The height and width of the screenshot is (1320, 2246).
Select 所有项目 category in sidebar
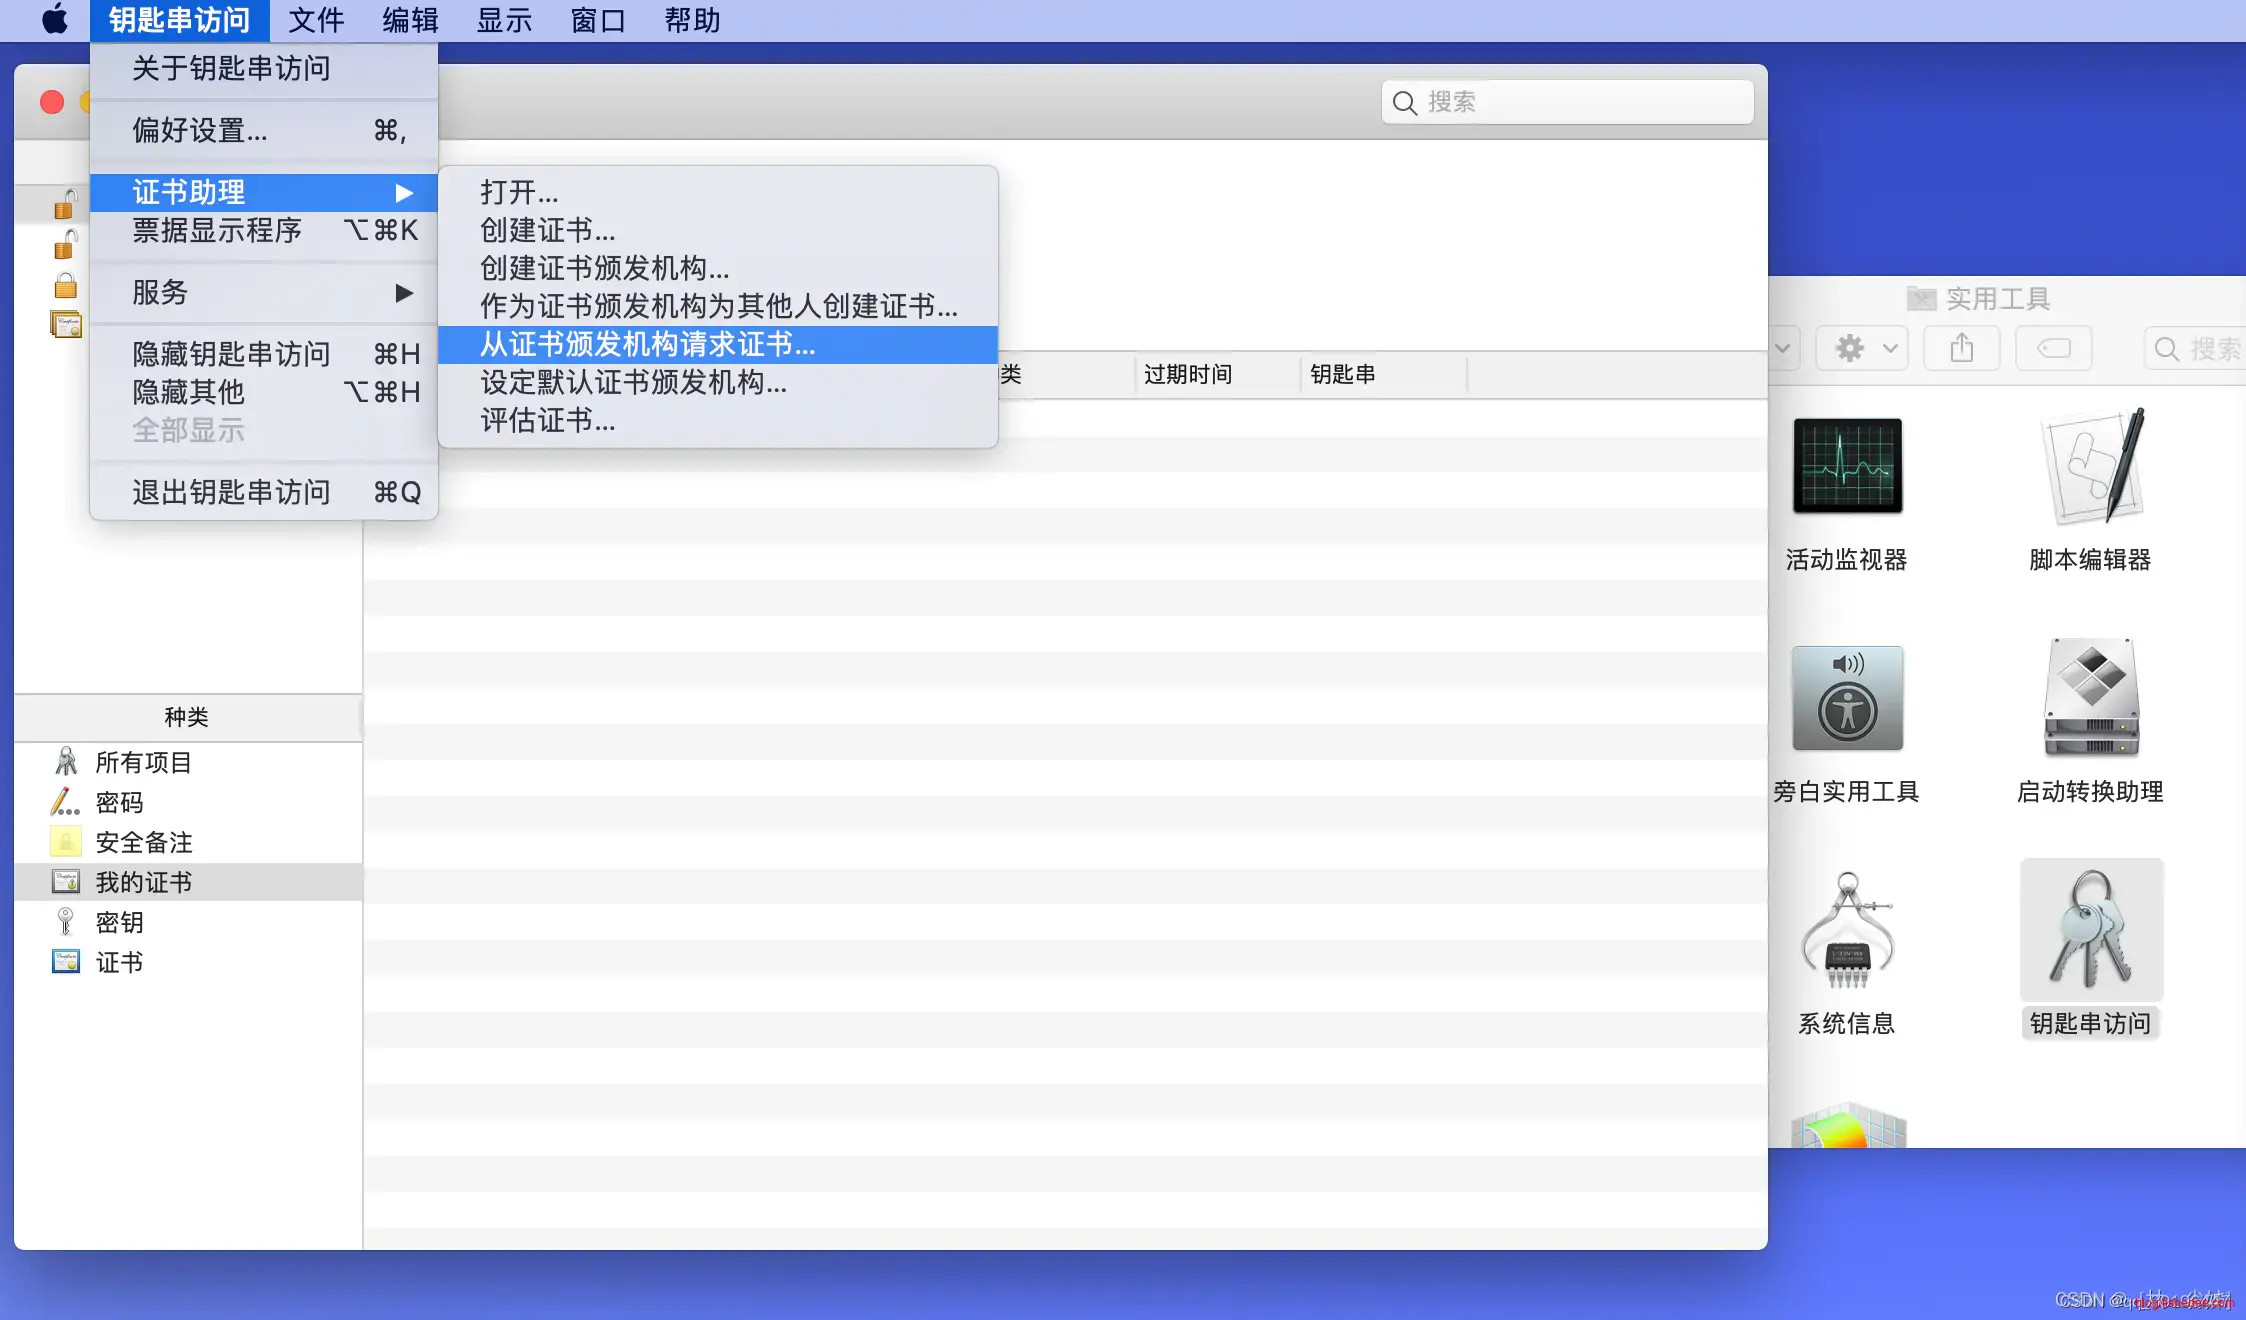click(143, 762)
